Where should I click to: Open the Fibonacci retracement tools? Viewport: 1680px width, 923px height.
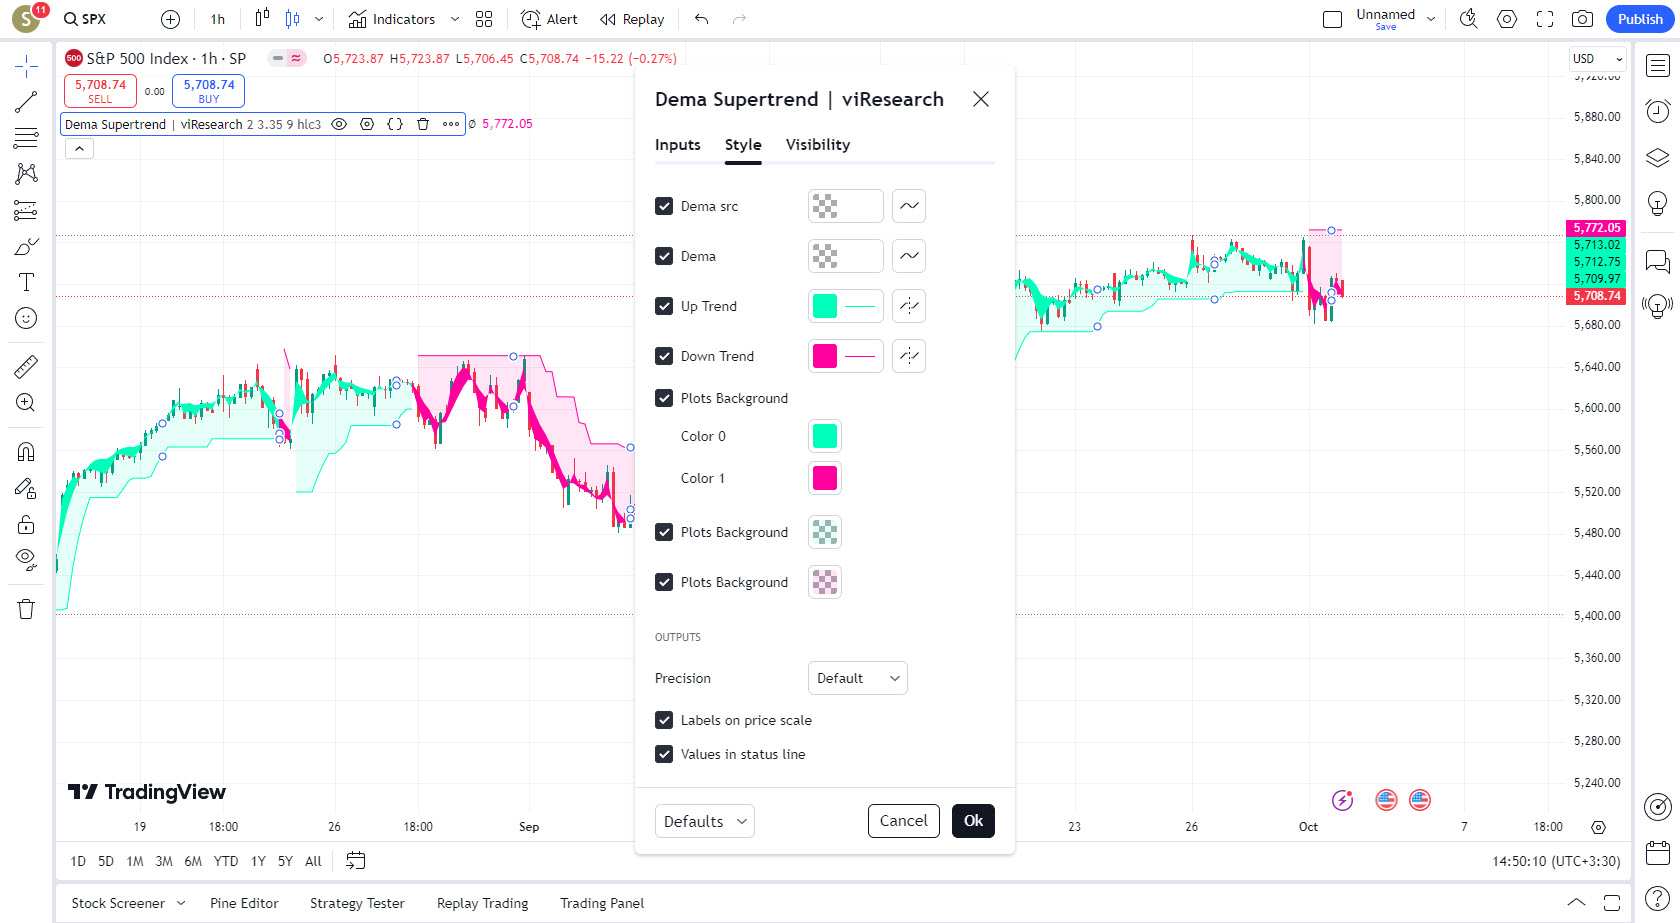[x=26, y=138]
